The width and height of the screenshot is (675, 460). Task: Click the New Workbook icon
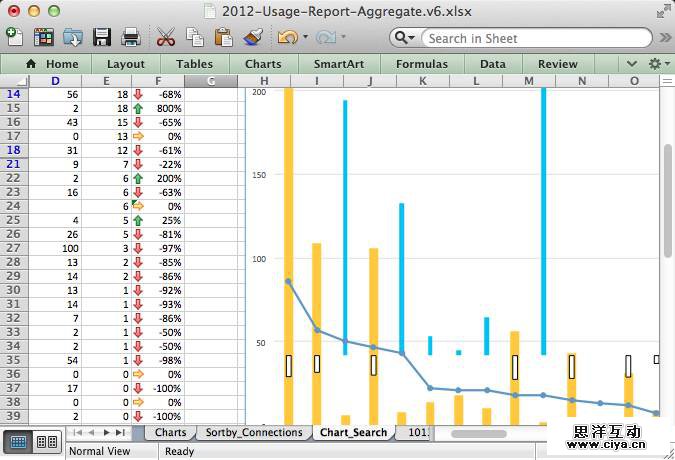click(14, 37)
